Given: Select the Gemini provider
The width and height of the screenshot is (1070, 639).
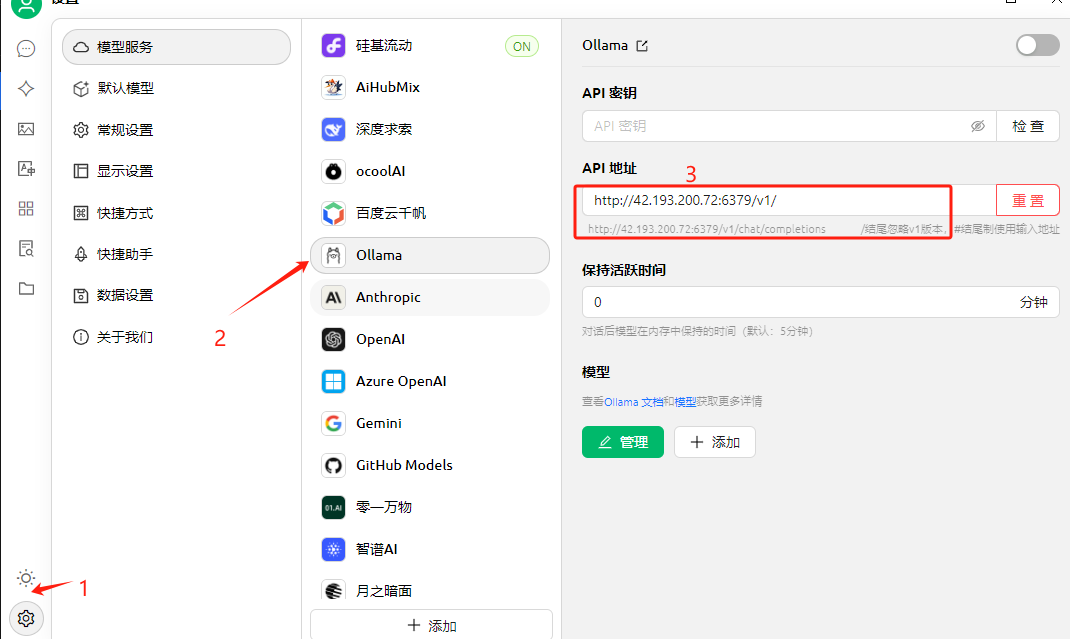Looking at the screenshot, I should [x=430, y=423].
